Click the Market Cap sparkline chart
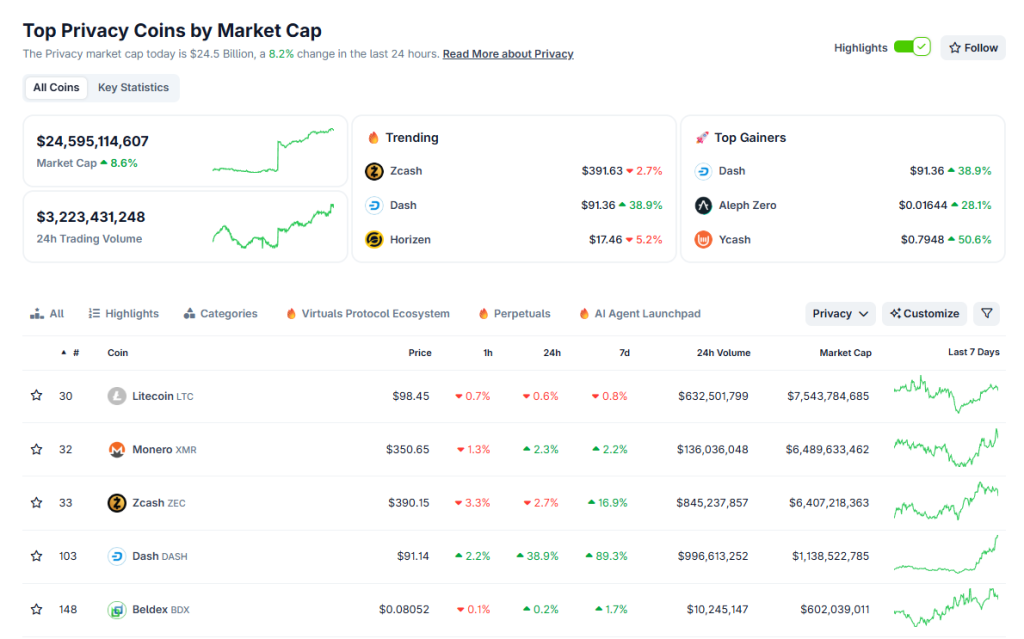 pyautogui.click(x=273, y=151)
